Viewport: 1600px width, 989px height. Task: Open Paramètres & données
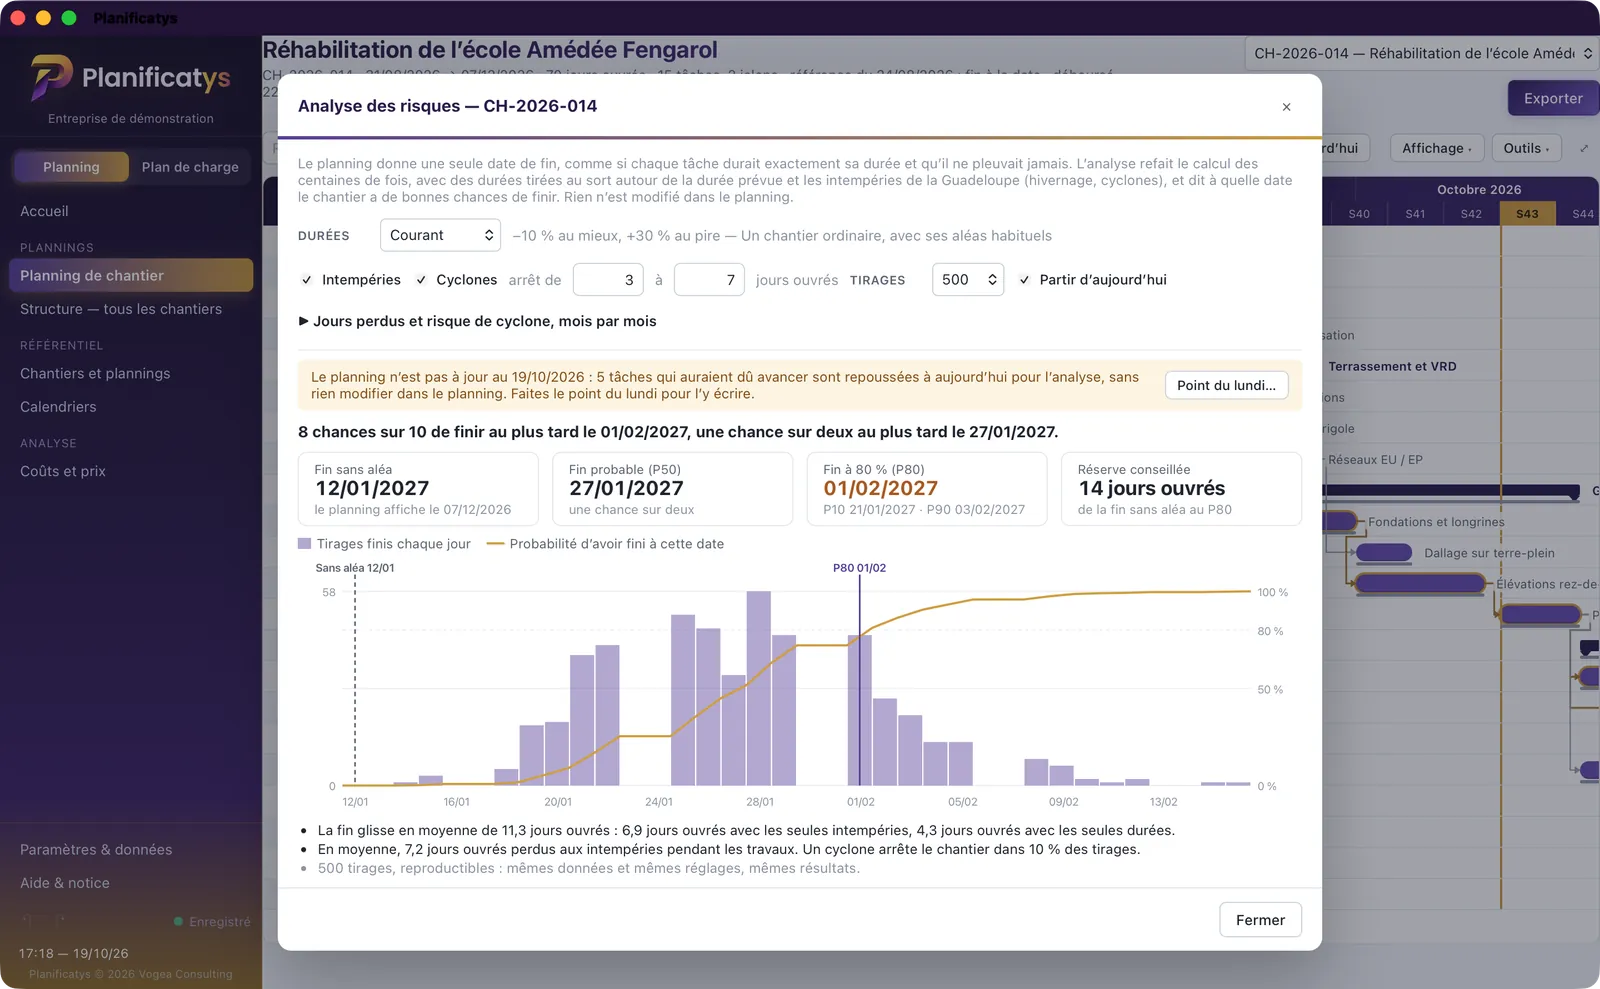click(x=96, y=850)
